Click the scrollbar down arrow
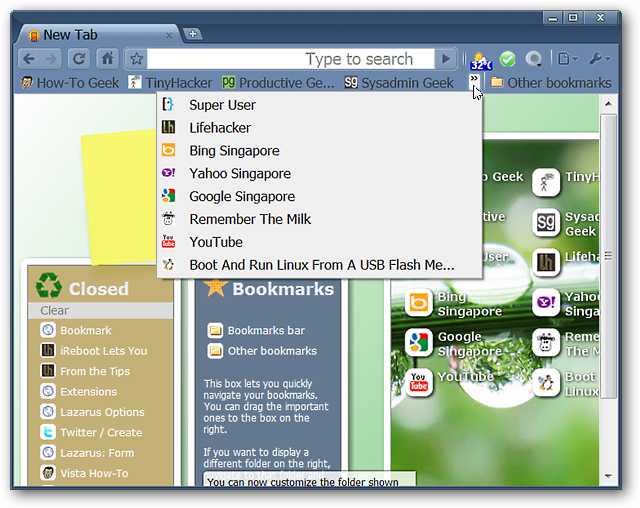 (x=608, y=476)
